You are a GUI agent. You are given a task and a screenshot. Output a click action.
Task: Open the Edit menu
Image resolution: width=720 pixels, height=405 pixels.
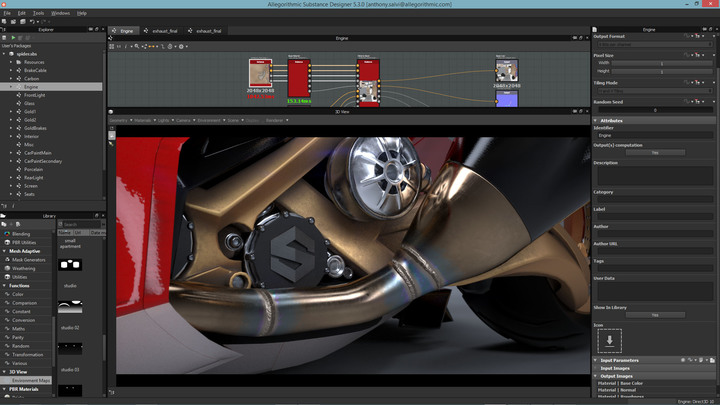[x=22, y=13]
